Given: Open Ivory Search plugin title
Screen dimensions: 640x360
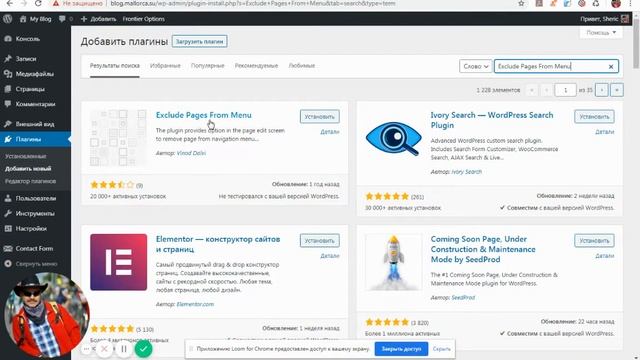Looking at the screenshot, I should tap(492, 120).
